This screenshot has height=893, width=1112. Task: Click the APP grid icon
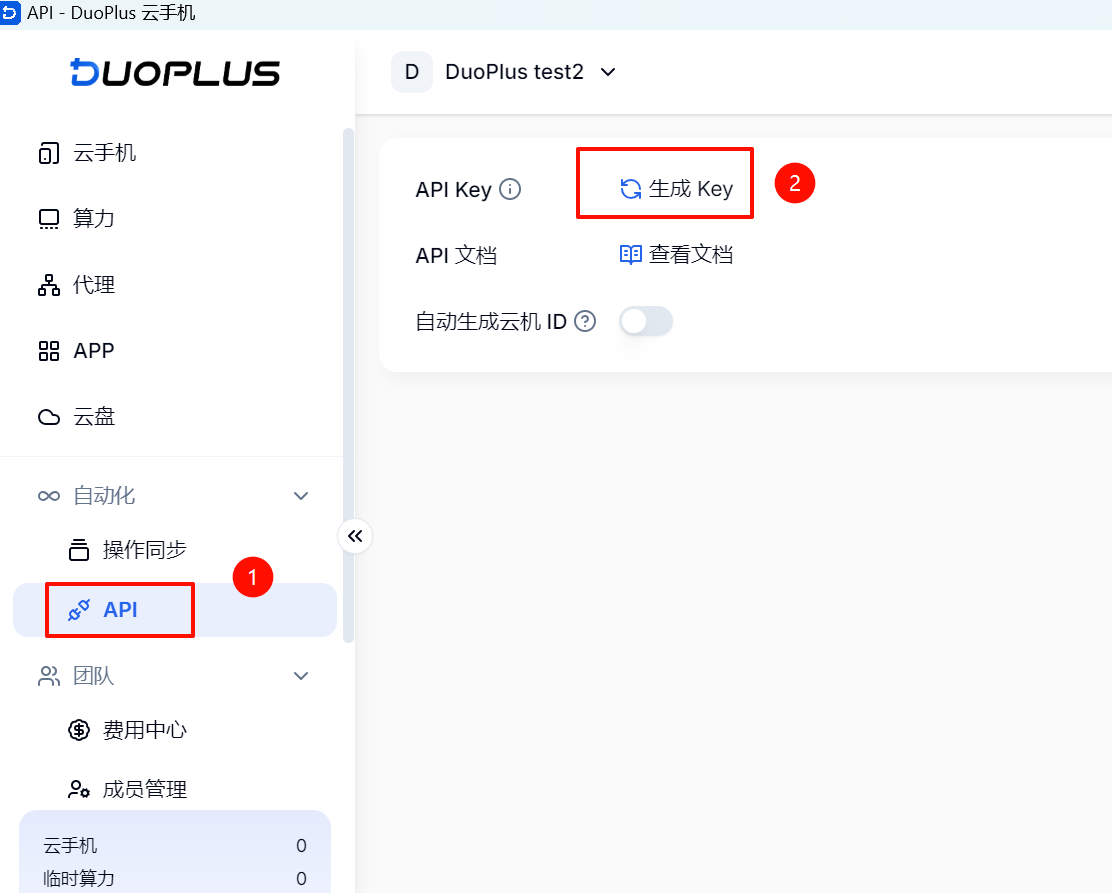(49, 351)
